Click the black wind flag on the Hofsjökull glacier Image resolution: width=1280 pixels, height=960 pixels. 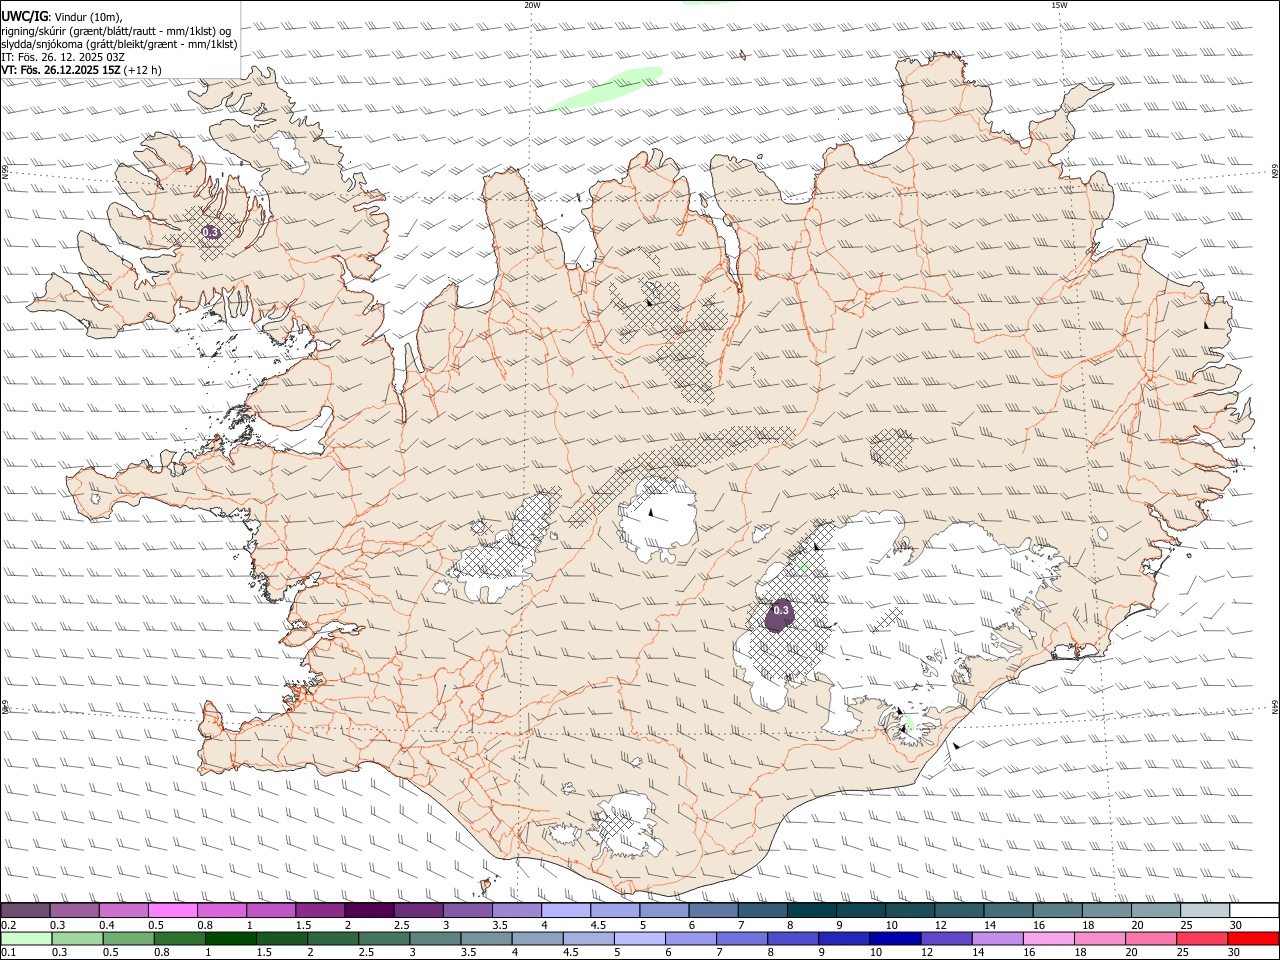[651, 512]
